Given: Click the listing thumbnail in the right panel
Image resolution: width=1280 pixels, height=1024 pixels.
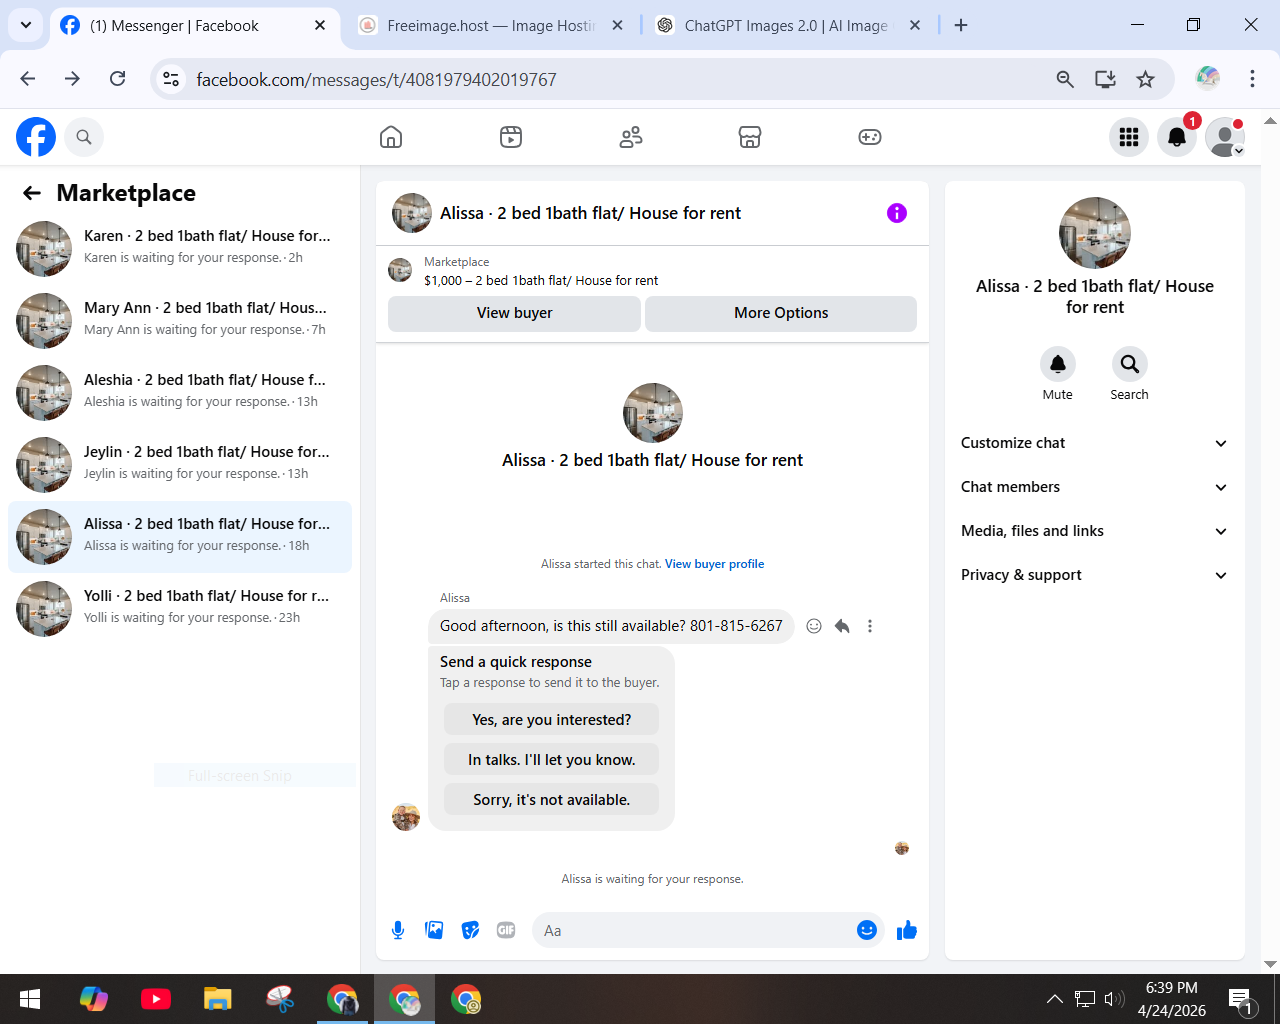Looking at the screenshot, I should (x=1095, y=233).
